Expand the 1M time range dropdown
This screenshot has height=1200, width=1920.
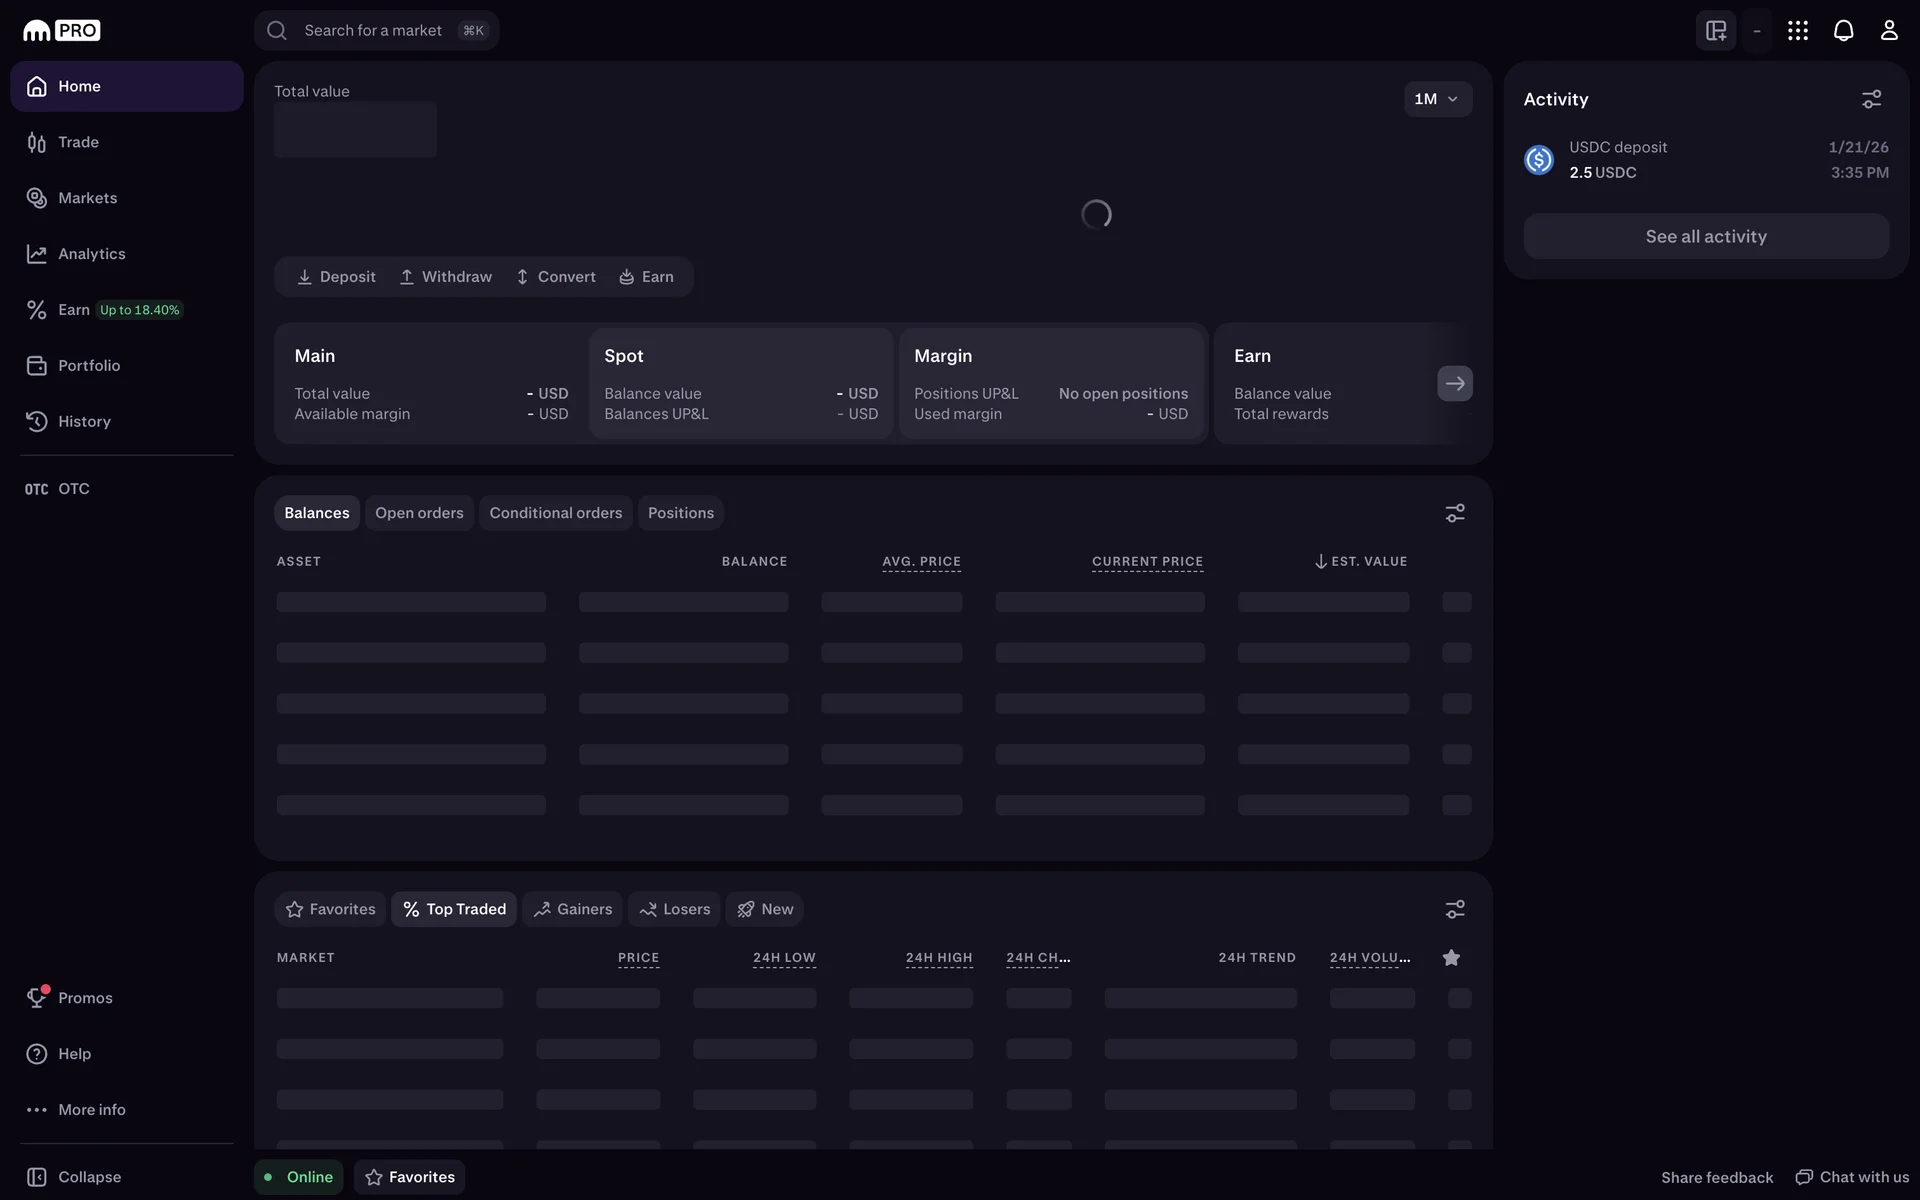(1437, 99)
